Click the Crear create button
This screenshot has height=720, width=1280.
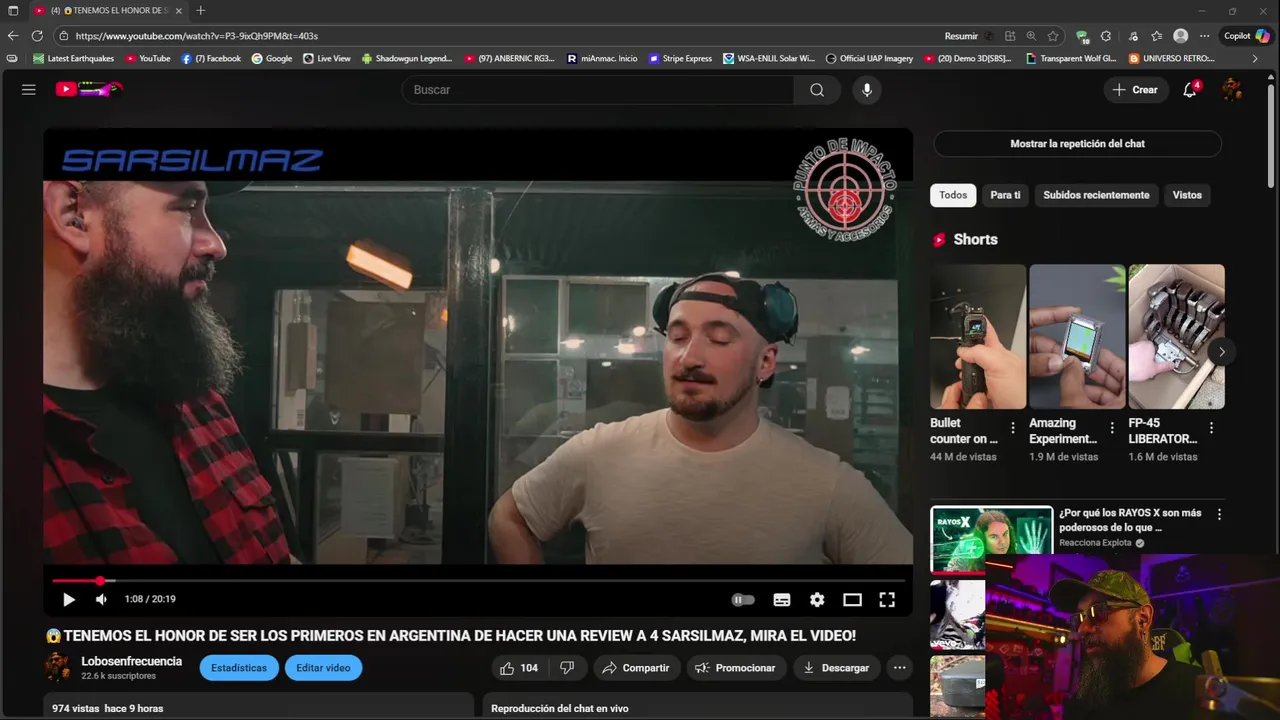tap(1136, 90)
